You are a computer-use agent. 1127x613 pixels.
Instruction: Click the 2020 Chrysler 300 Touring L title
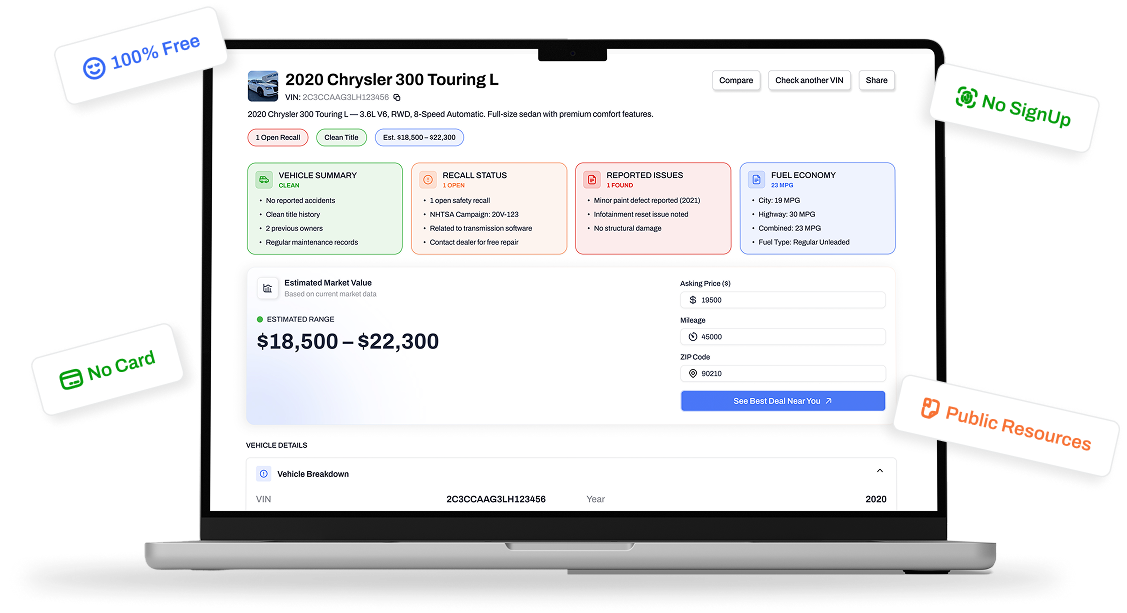392,80
